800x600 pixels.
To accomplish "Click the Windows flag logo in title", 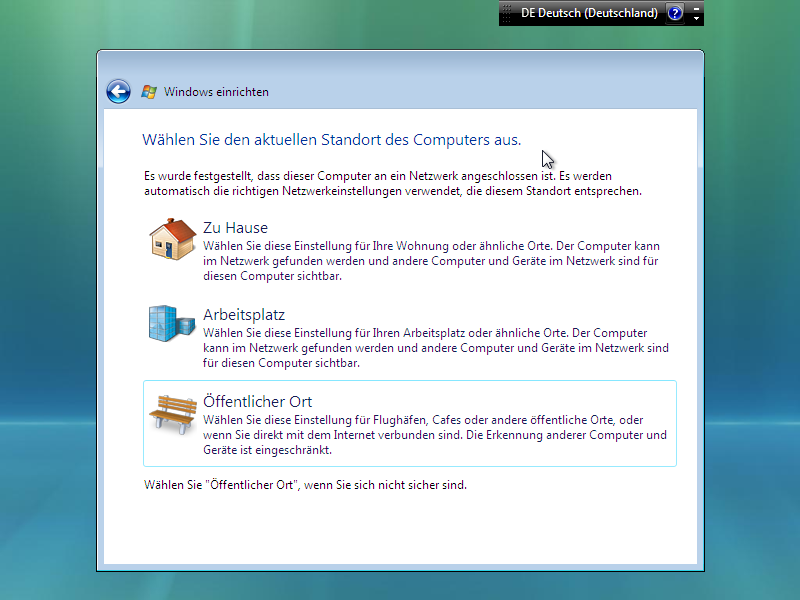I will click(x=150, y=92).
